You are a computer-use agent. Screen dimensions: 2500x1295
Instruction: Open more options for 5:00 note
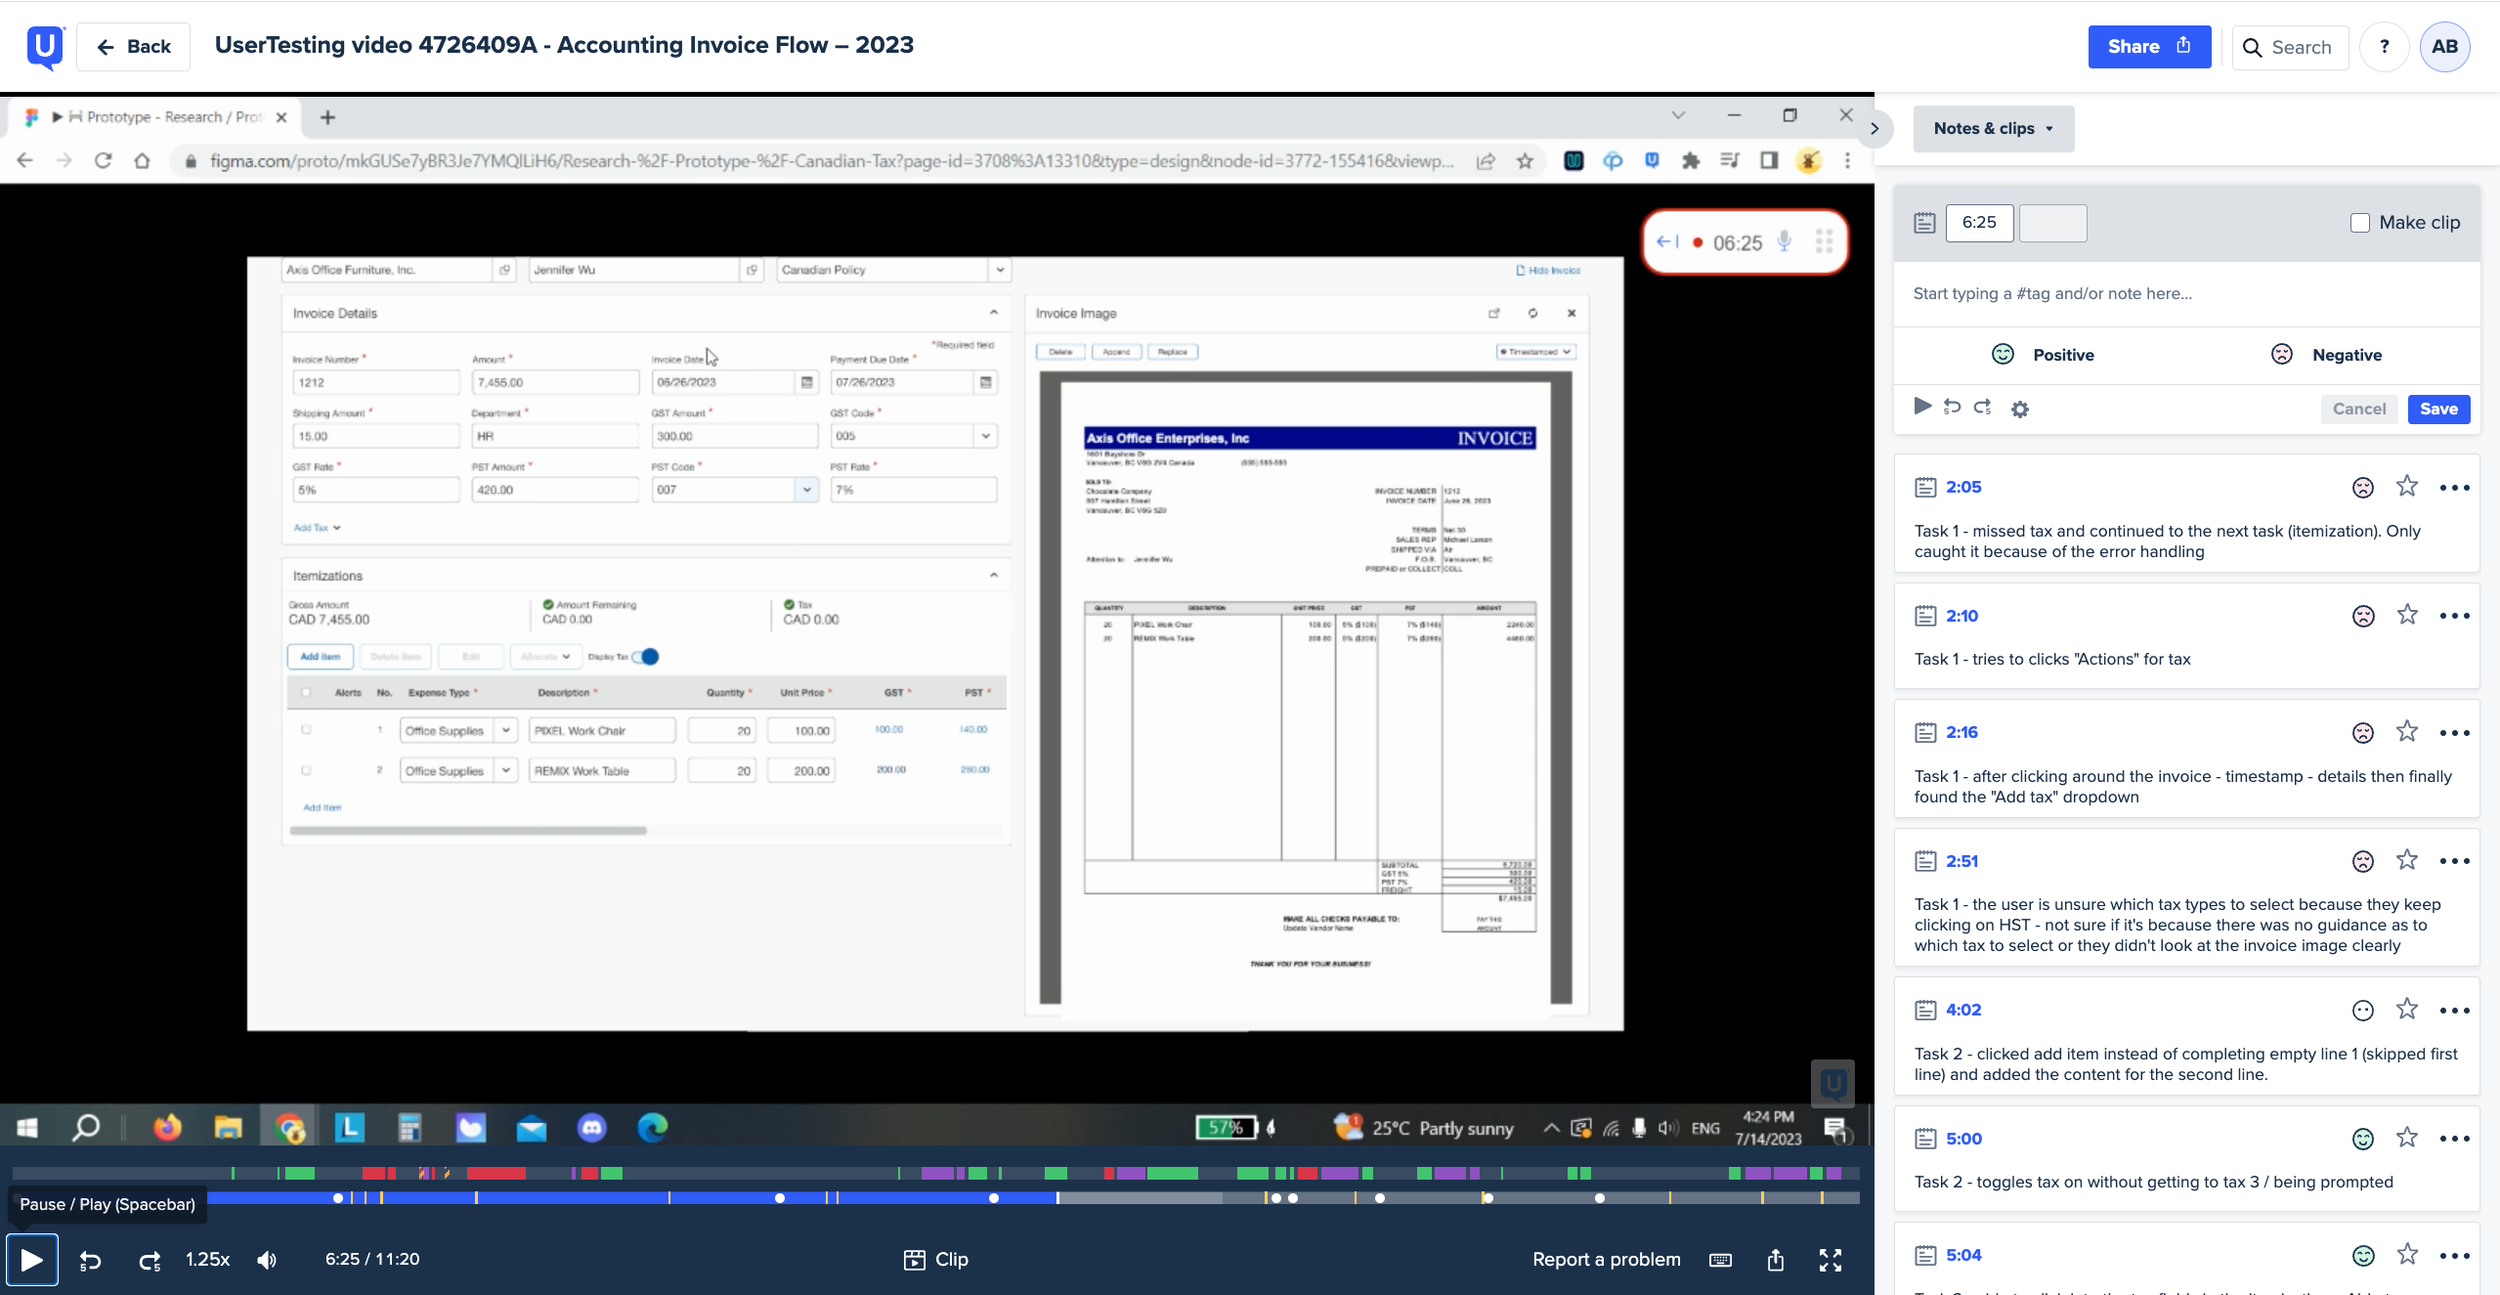click(x=2454, y=1139)
